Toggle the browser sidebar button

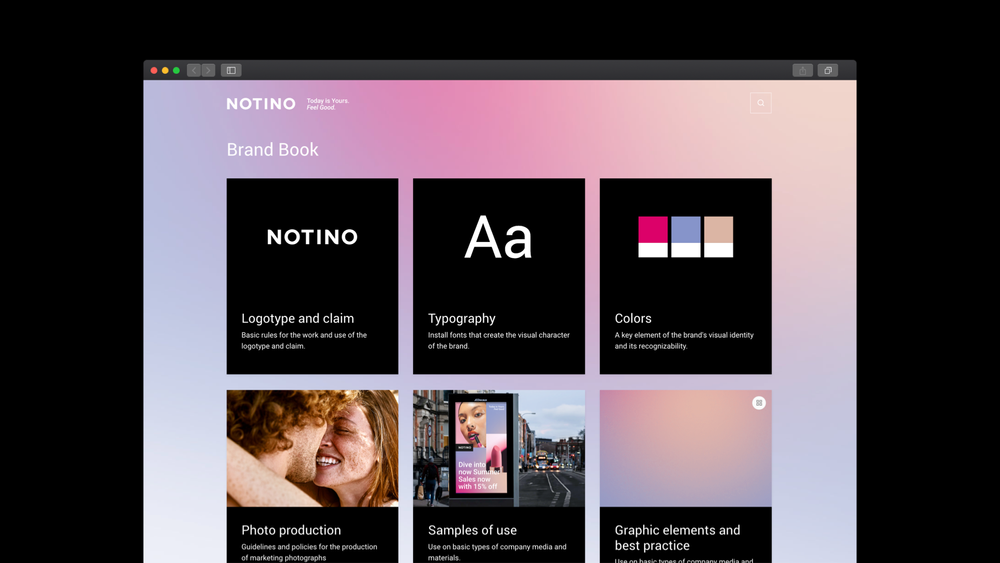point(231,70)
